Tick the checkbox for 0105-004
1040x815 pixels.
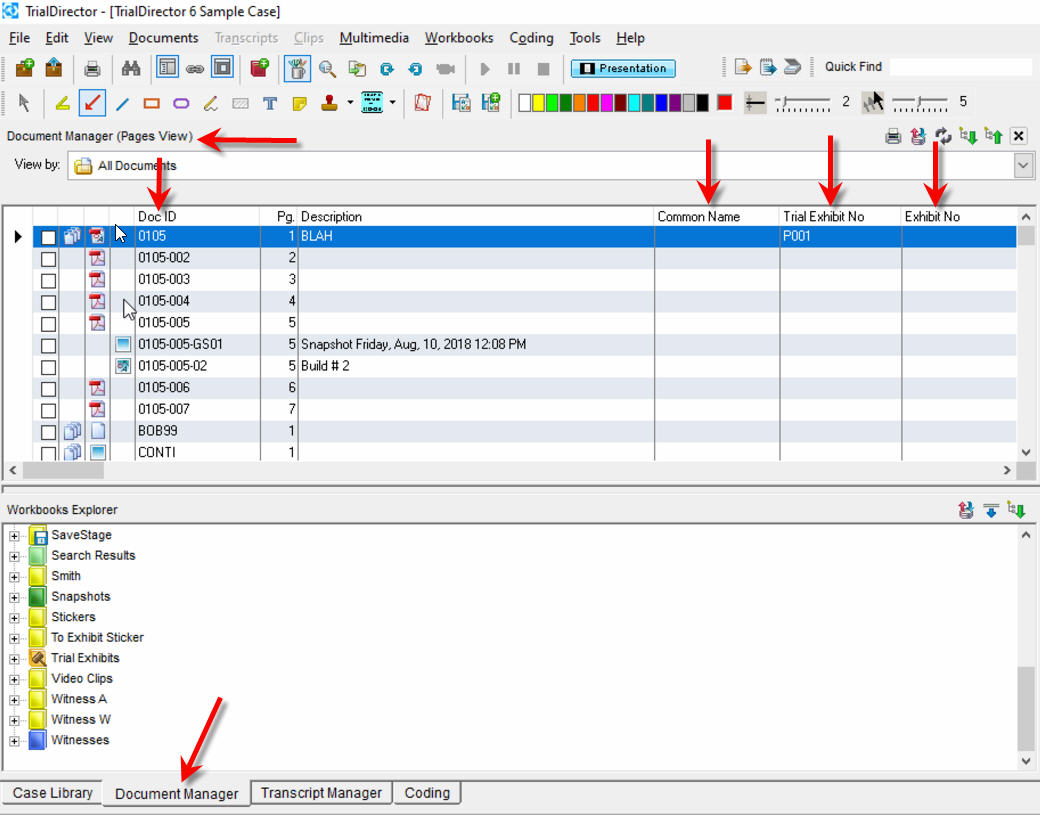(x=48, y=302)
